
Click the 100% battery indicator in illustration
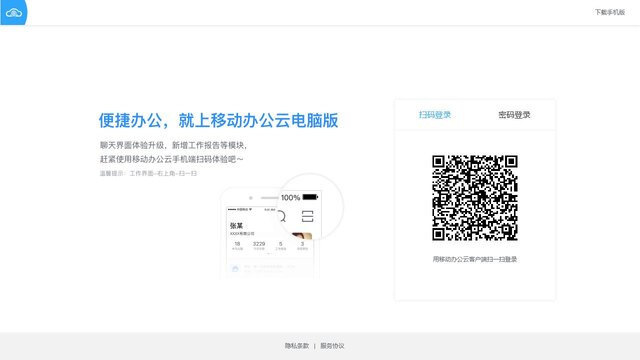pyautogui.click(x=299, y=198)
